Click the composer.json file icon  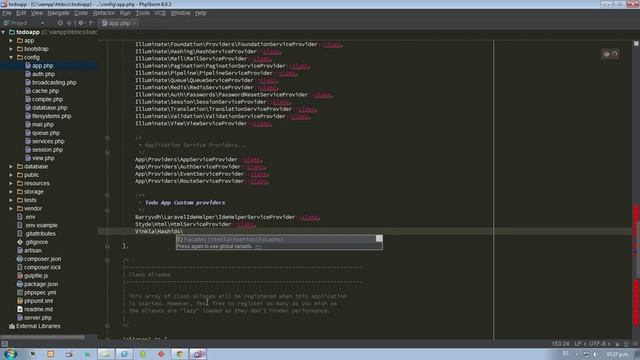coord(20,259)
